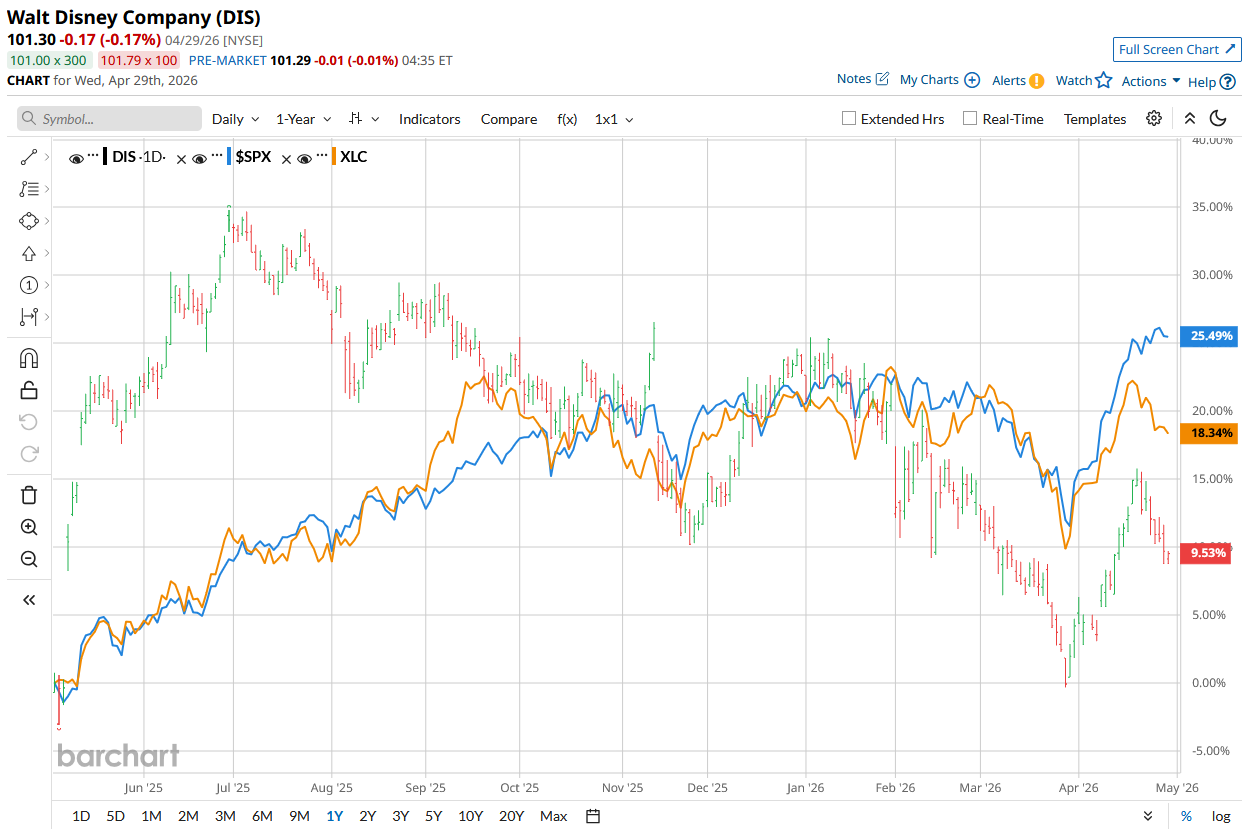
Task: Switch to dark mode moon icon
Action: [x=1218, y=118]
